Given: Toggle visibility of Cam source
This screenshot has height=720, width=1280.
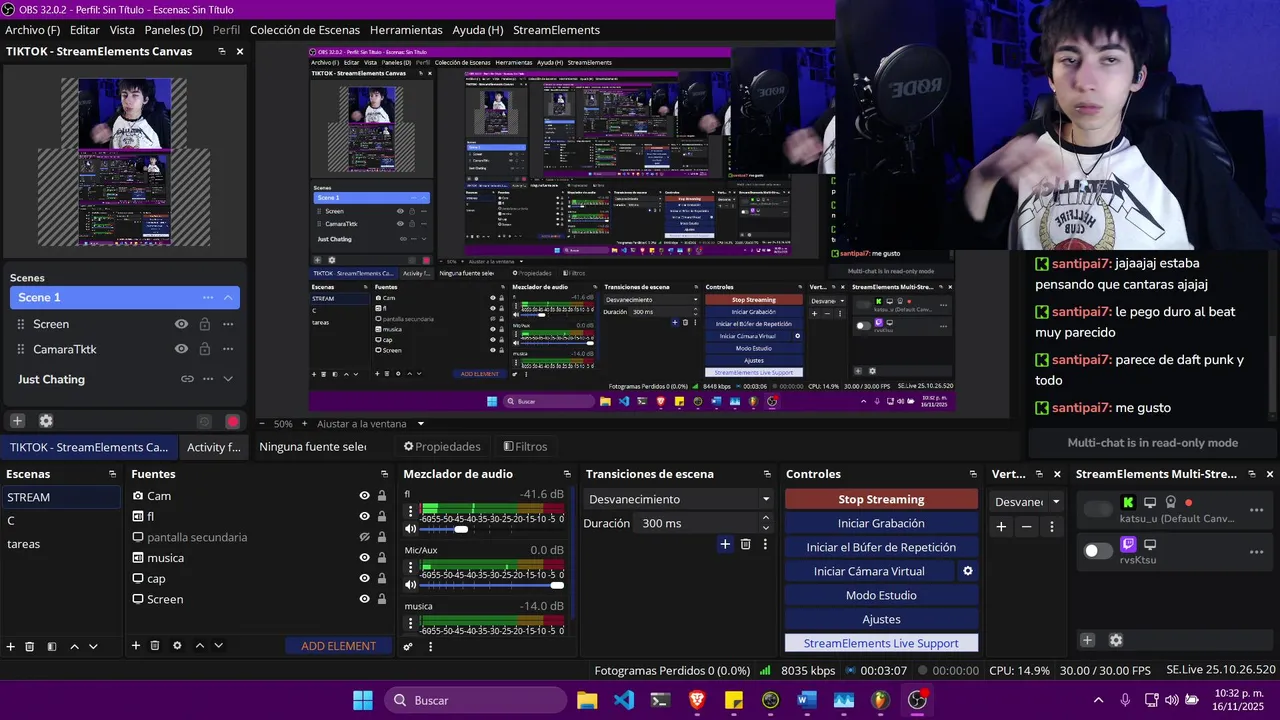Looking at the screenshot, I should [365, 496].
